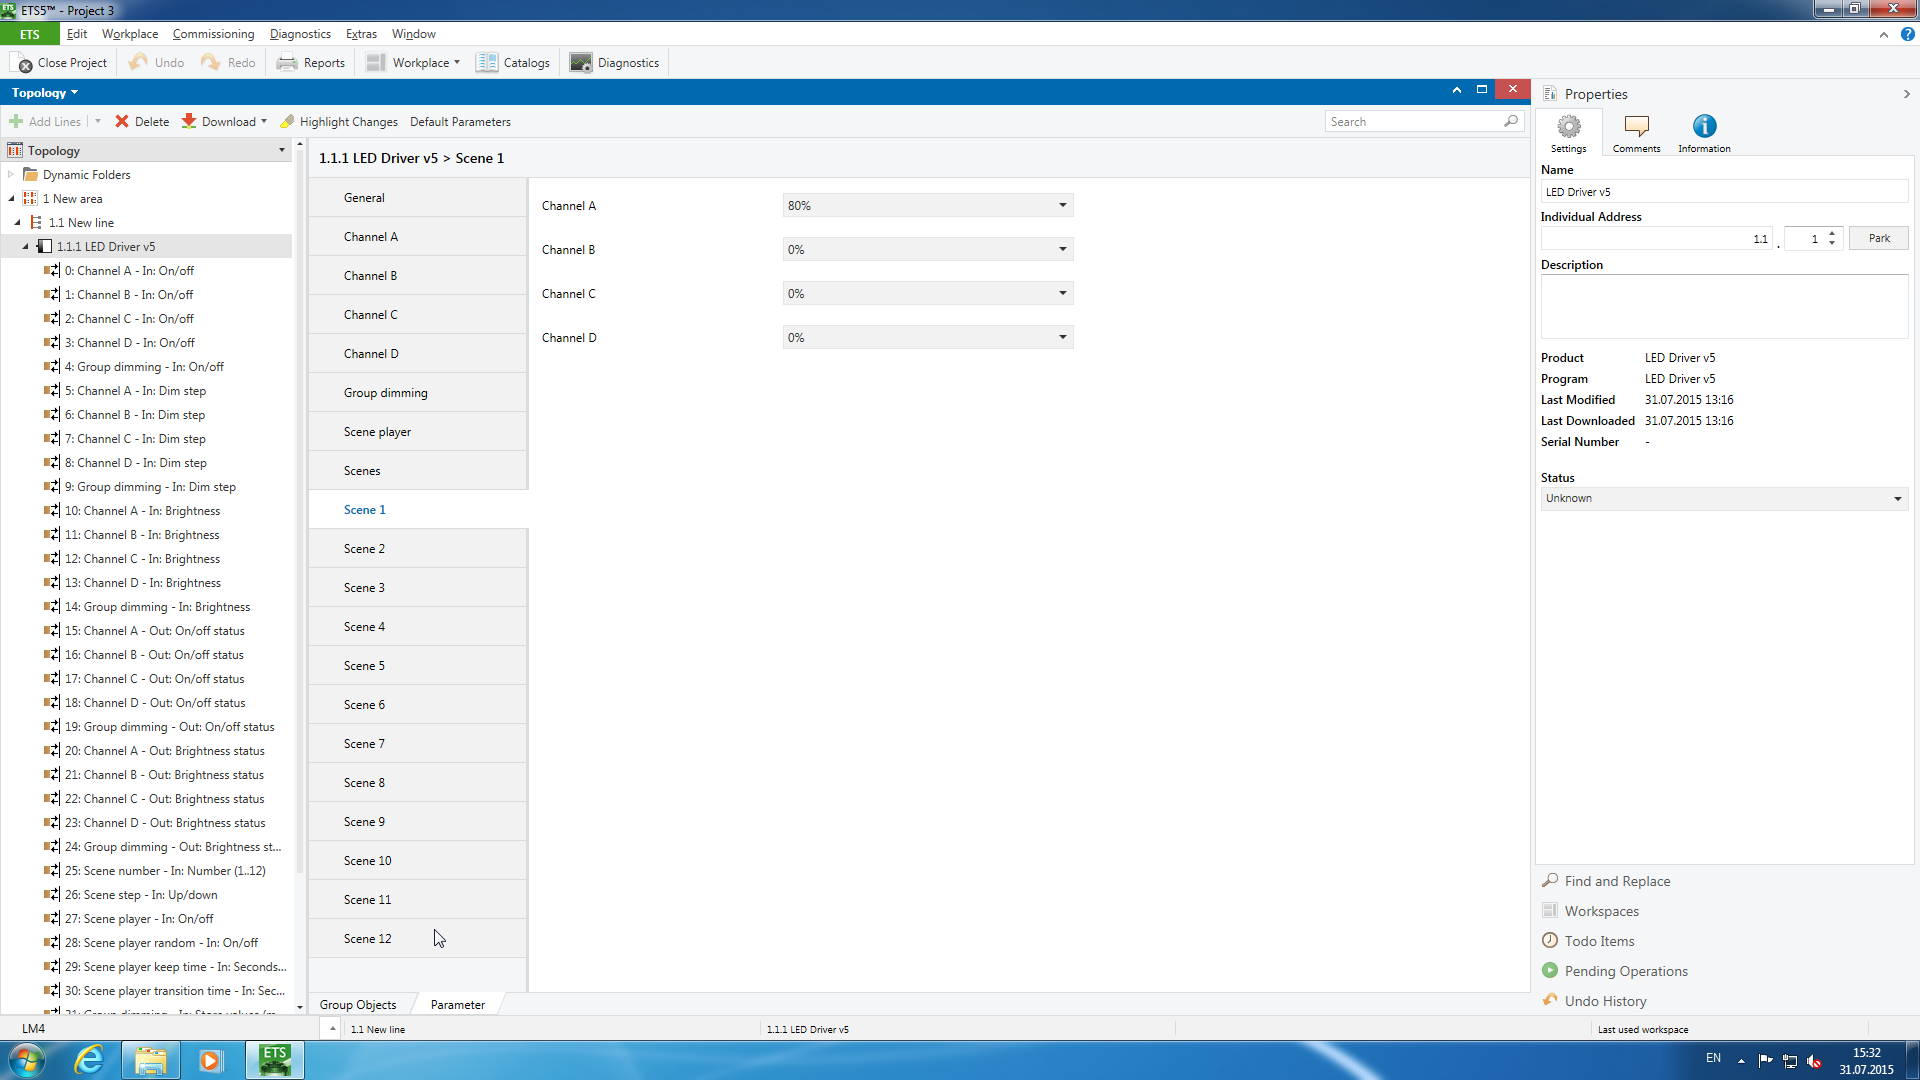Click the Settings gear in Properties
Viewport: 1920px width, 1080px height.
point(1568,127)
